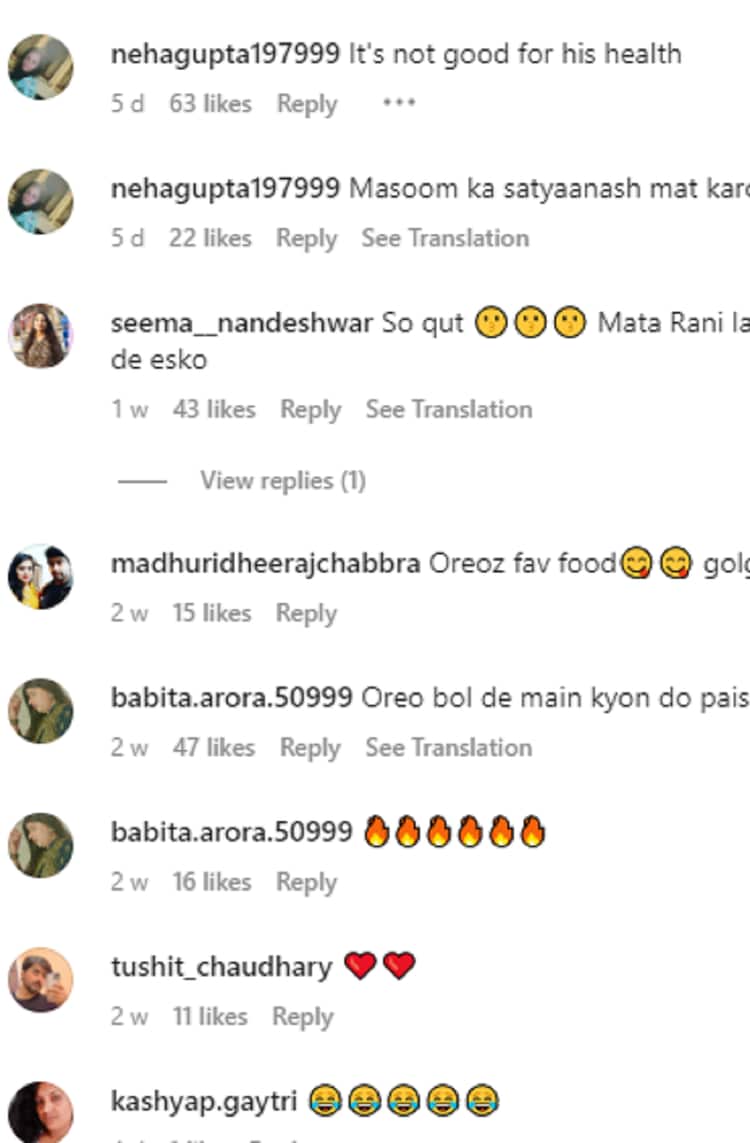The height and width of the screenshot is (1143, 750).
Task: Click tushit_chaudhary's profile avatar
Action: [40, 979]
